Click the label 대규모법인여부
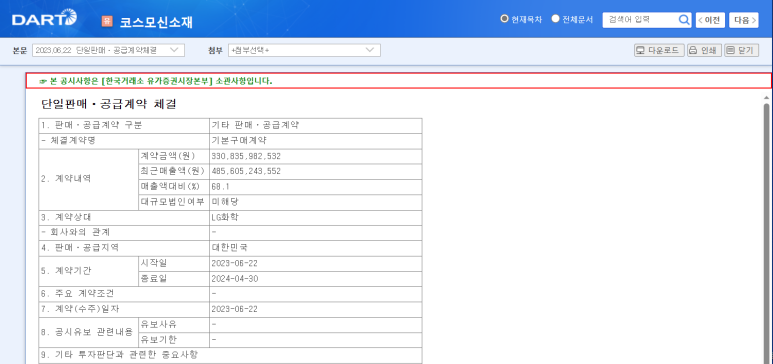Viewport: 773px width, 364px height. [x=172, y=202]
